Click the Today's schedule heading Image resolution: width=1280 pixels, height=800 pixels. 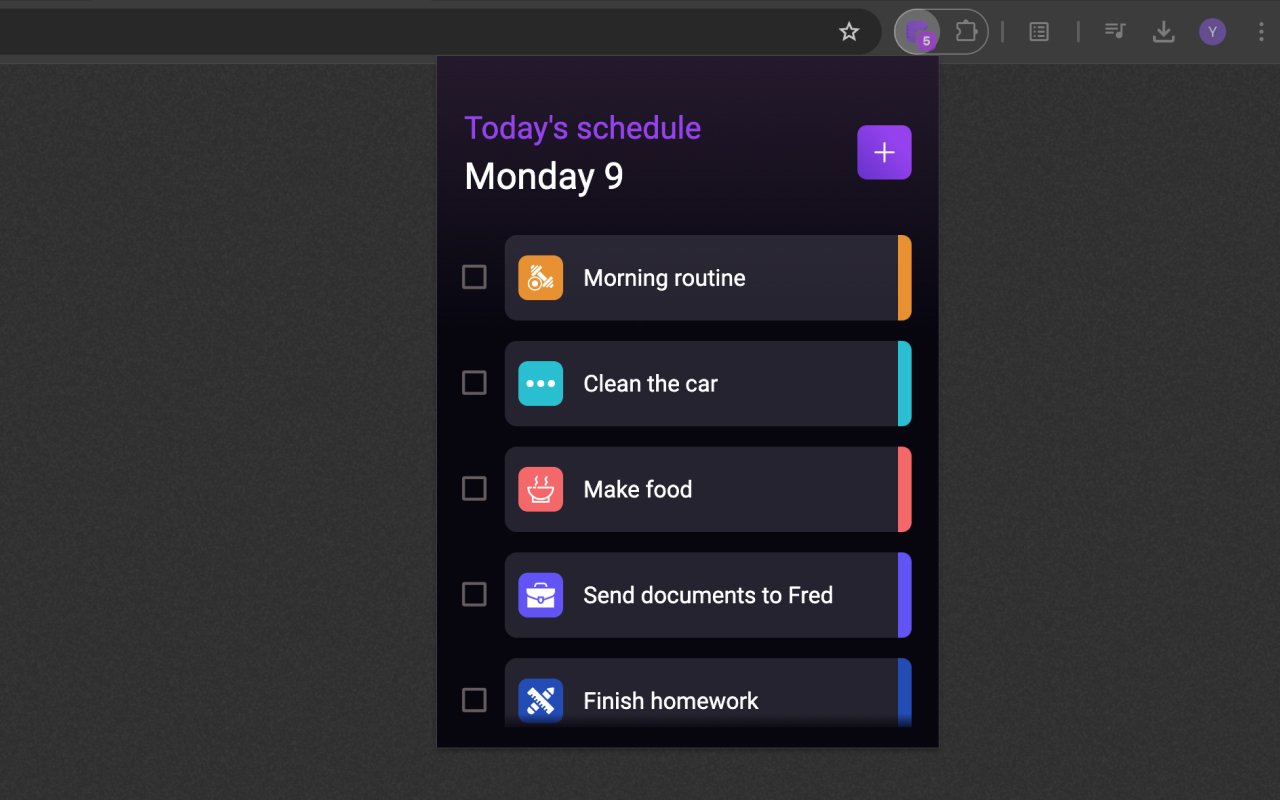pyautogui.click(x=583, y=128)
